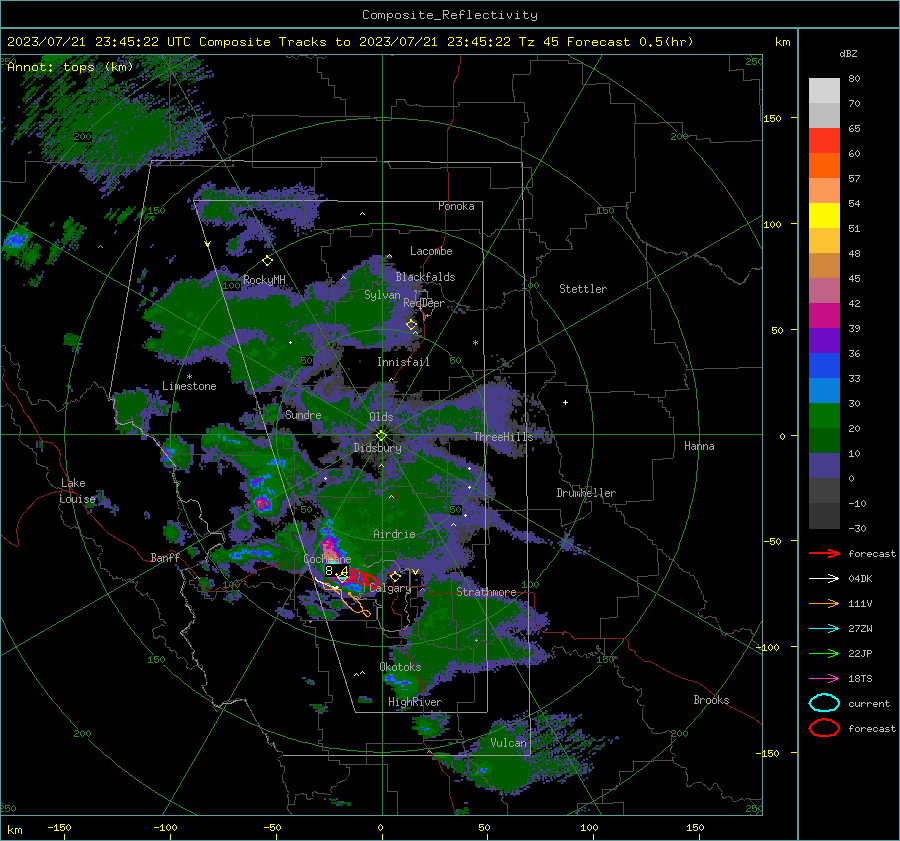This screenshot has height=841, width=900.
Task: Click the RockyMH town label
Action: [x=264, y=280]
